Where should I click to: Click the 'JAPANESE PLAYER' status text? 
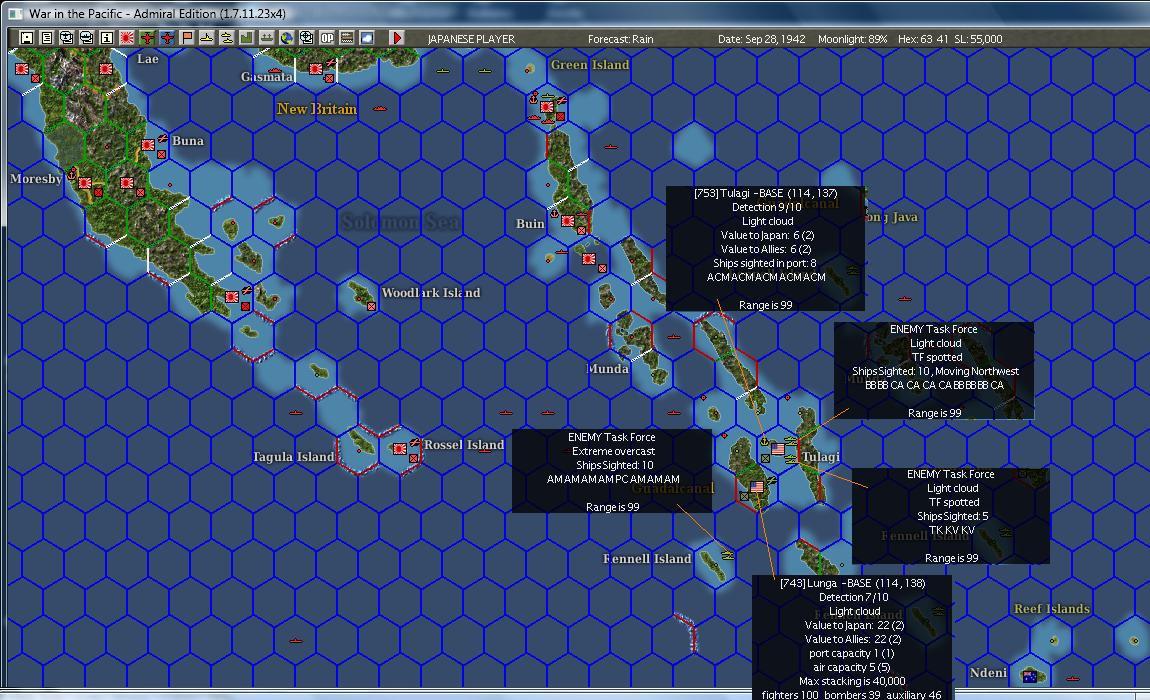[471, 39]
